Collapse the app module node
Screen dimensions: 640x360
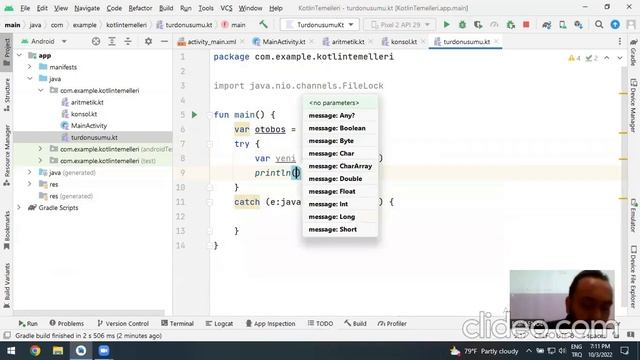click(19, 55)
